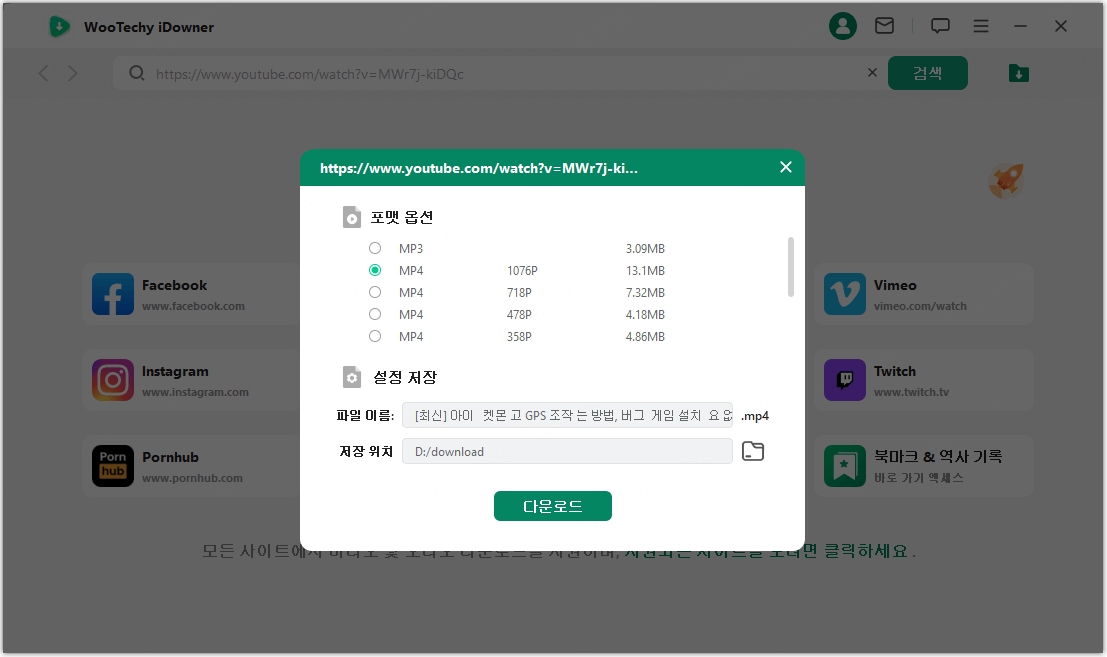Click the 저장 위치 save path field

(x=567, y=452)
